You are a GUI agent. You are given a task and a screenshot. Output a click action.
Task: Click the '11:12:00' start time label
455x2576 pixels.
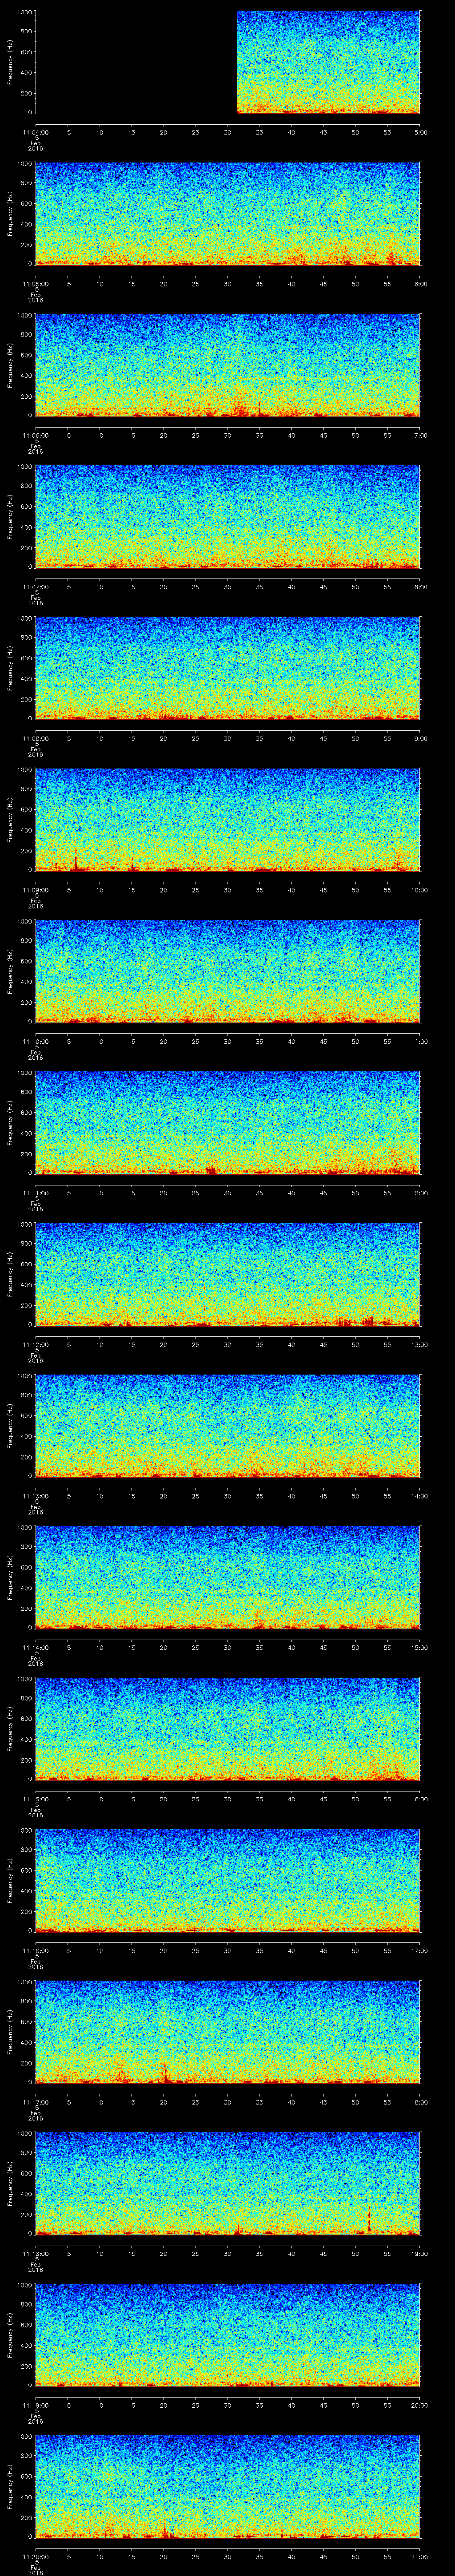pos(36,1344)
